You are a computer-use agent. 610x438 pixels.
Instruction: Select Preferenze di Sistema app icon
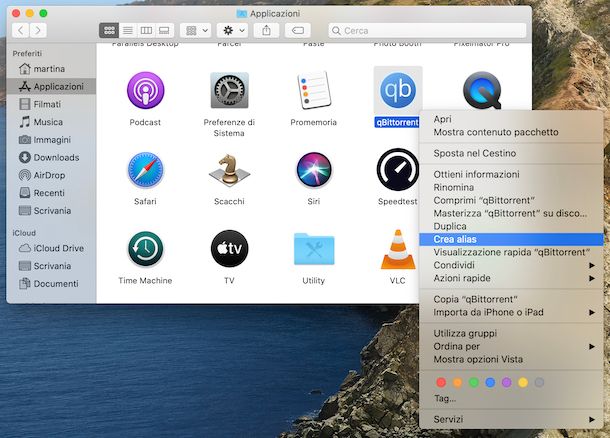click(x=229, y=90)
